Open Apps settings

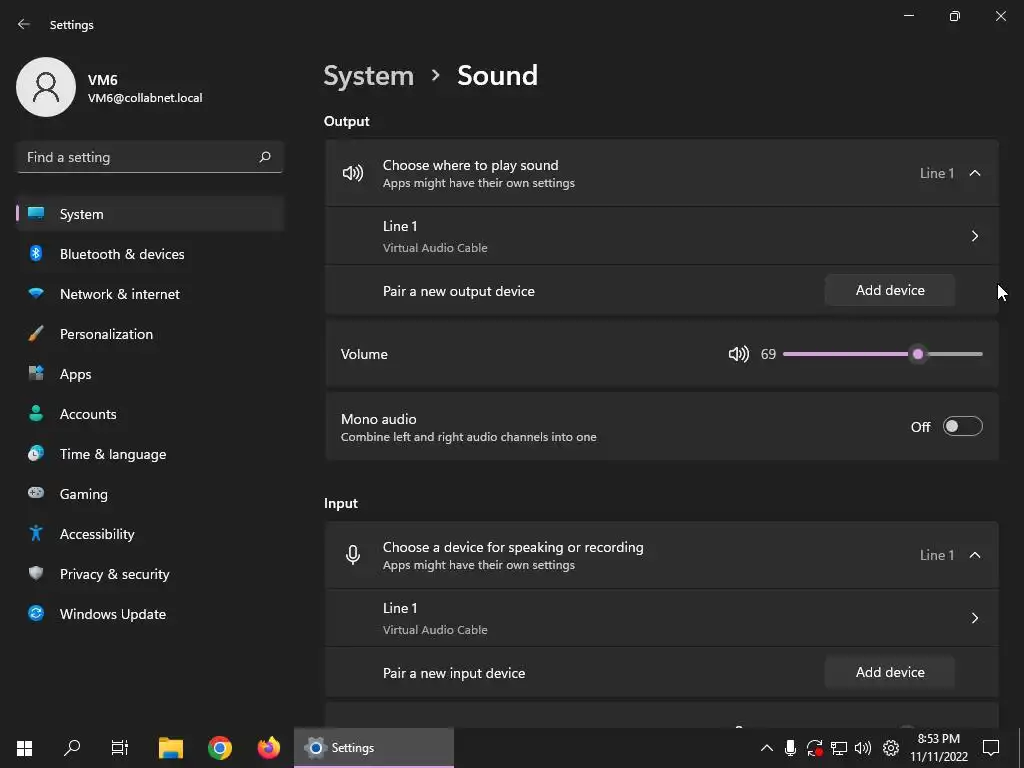pos(150,374)
